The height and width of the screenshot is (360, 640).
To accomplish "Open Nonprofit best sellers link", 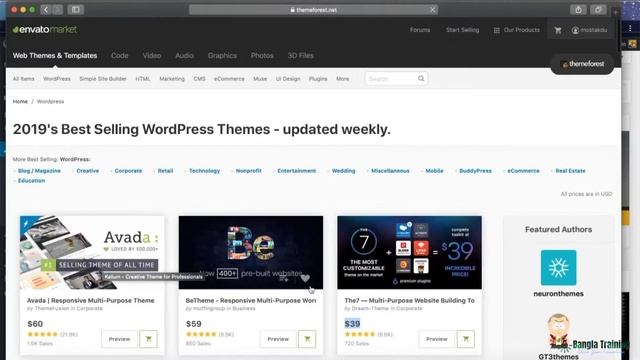I will point(249,171).
